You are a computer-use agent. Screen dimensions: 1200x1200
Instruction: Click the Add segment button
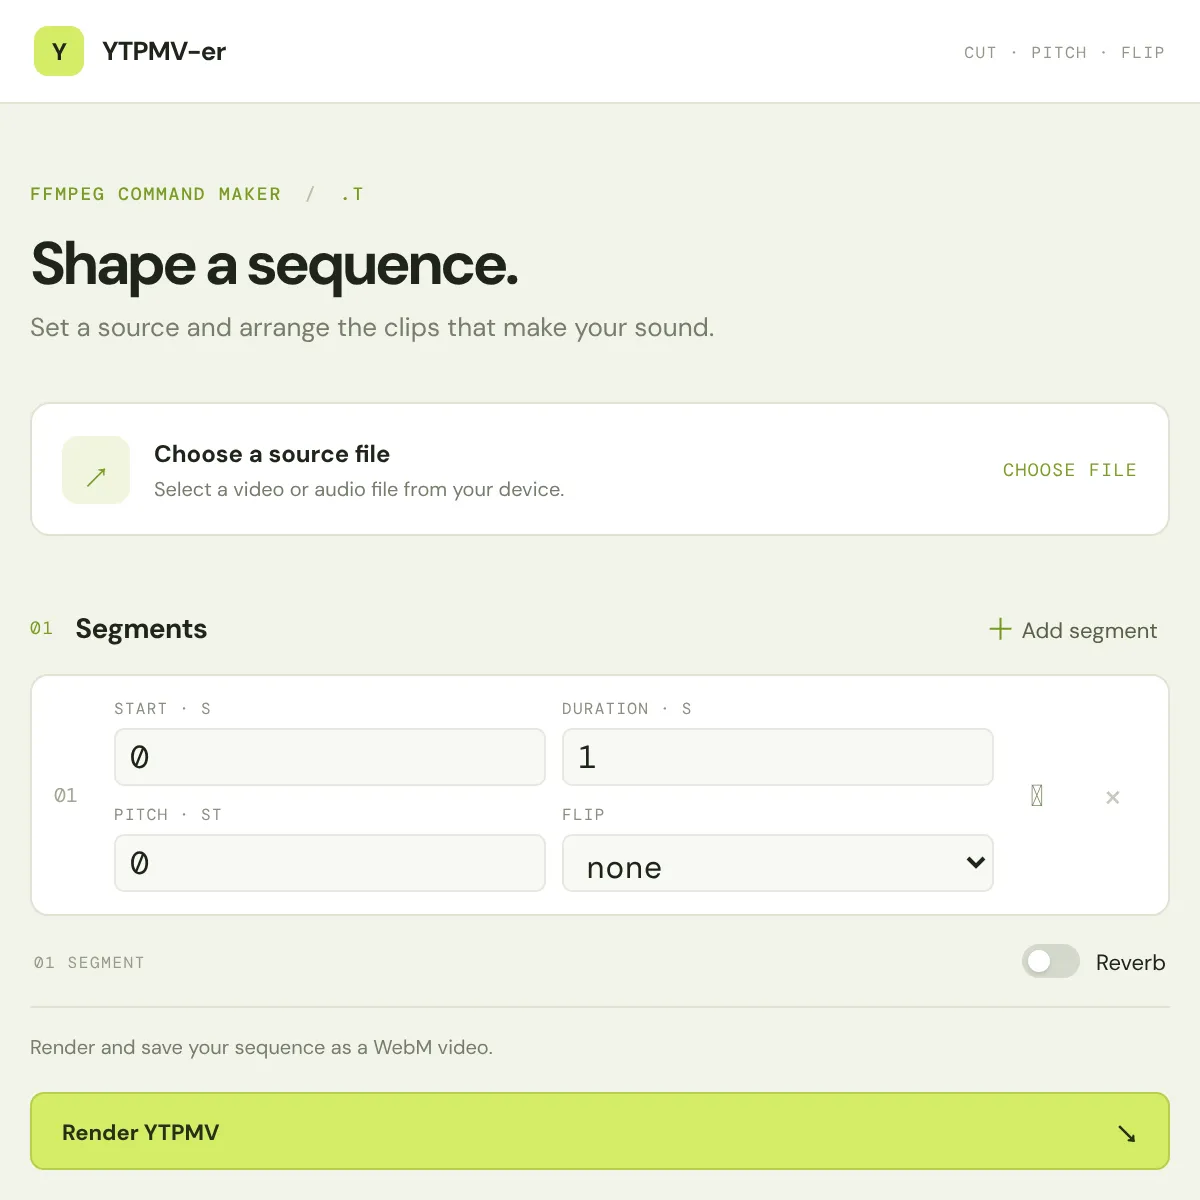click(x=1073, y=630)
